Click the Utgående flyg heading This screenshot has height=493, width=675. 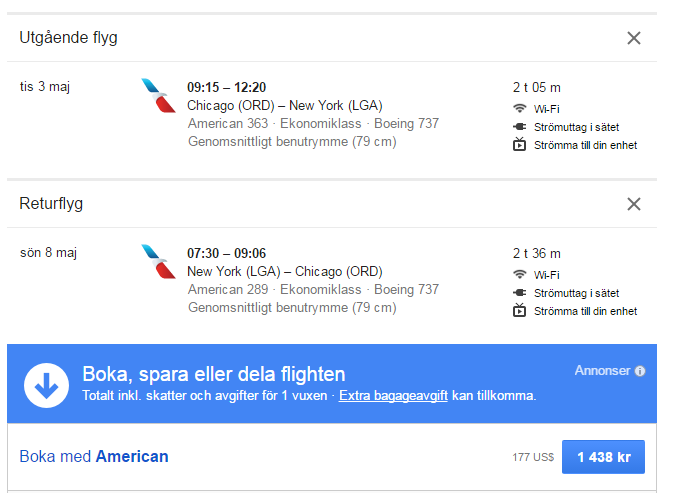coord(69,38)
